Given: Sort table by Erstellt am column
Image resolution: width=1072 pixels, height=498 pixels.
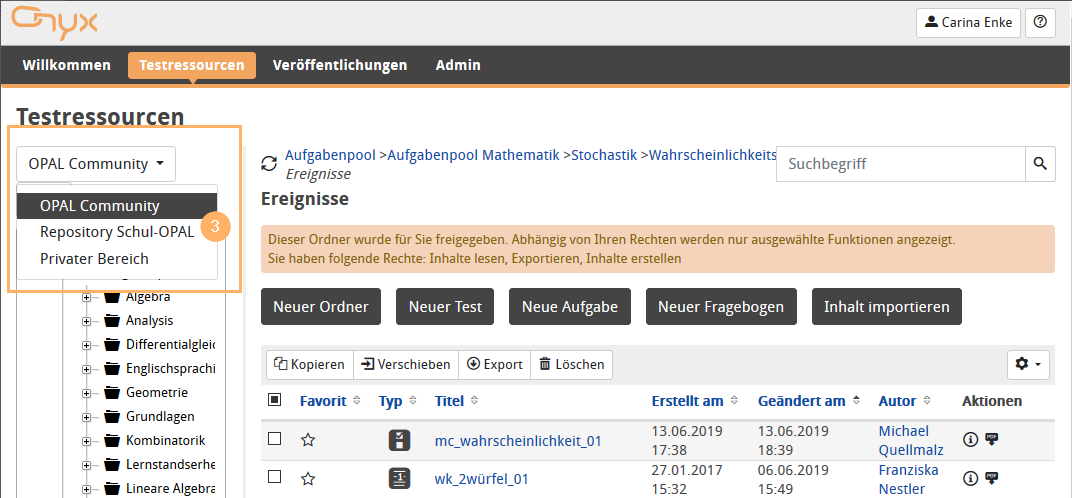Looking at the screenshot, I should [695, 401].
